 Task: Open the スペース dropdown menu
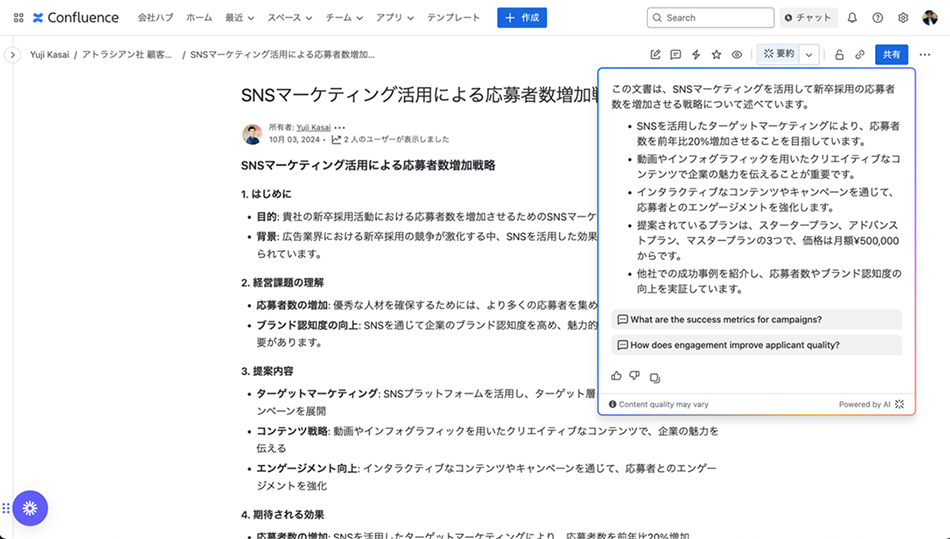tap(291, 18)
